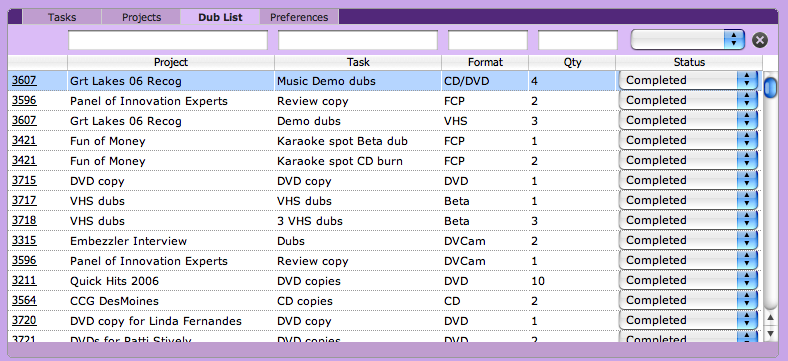The width and height of the screenshot is (788, 361).
Task: Open job 3607 link for Music Demo dubs
Action: [24, 80]
